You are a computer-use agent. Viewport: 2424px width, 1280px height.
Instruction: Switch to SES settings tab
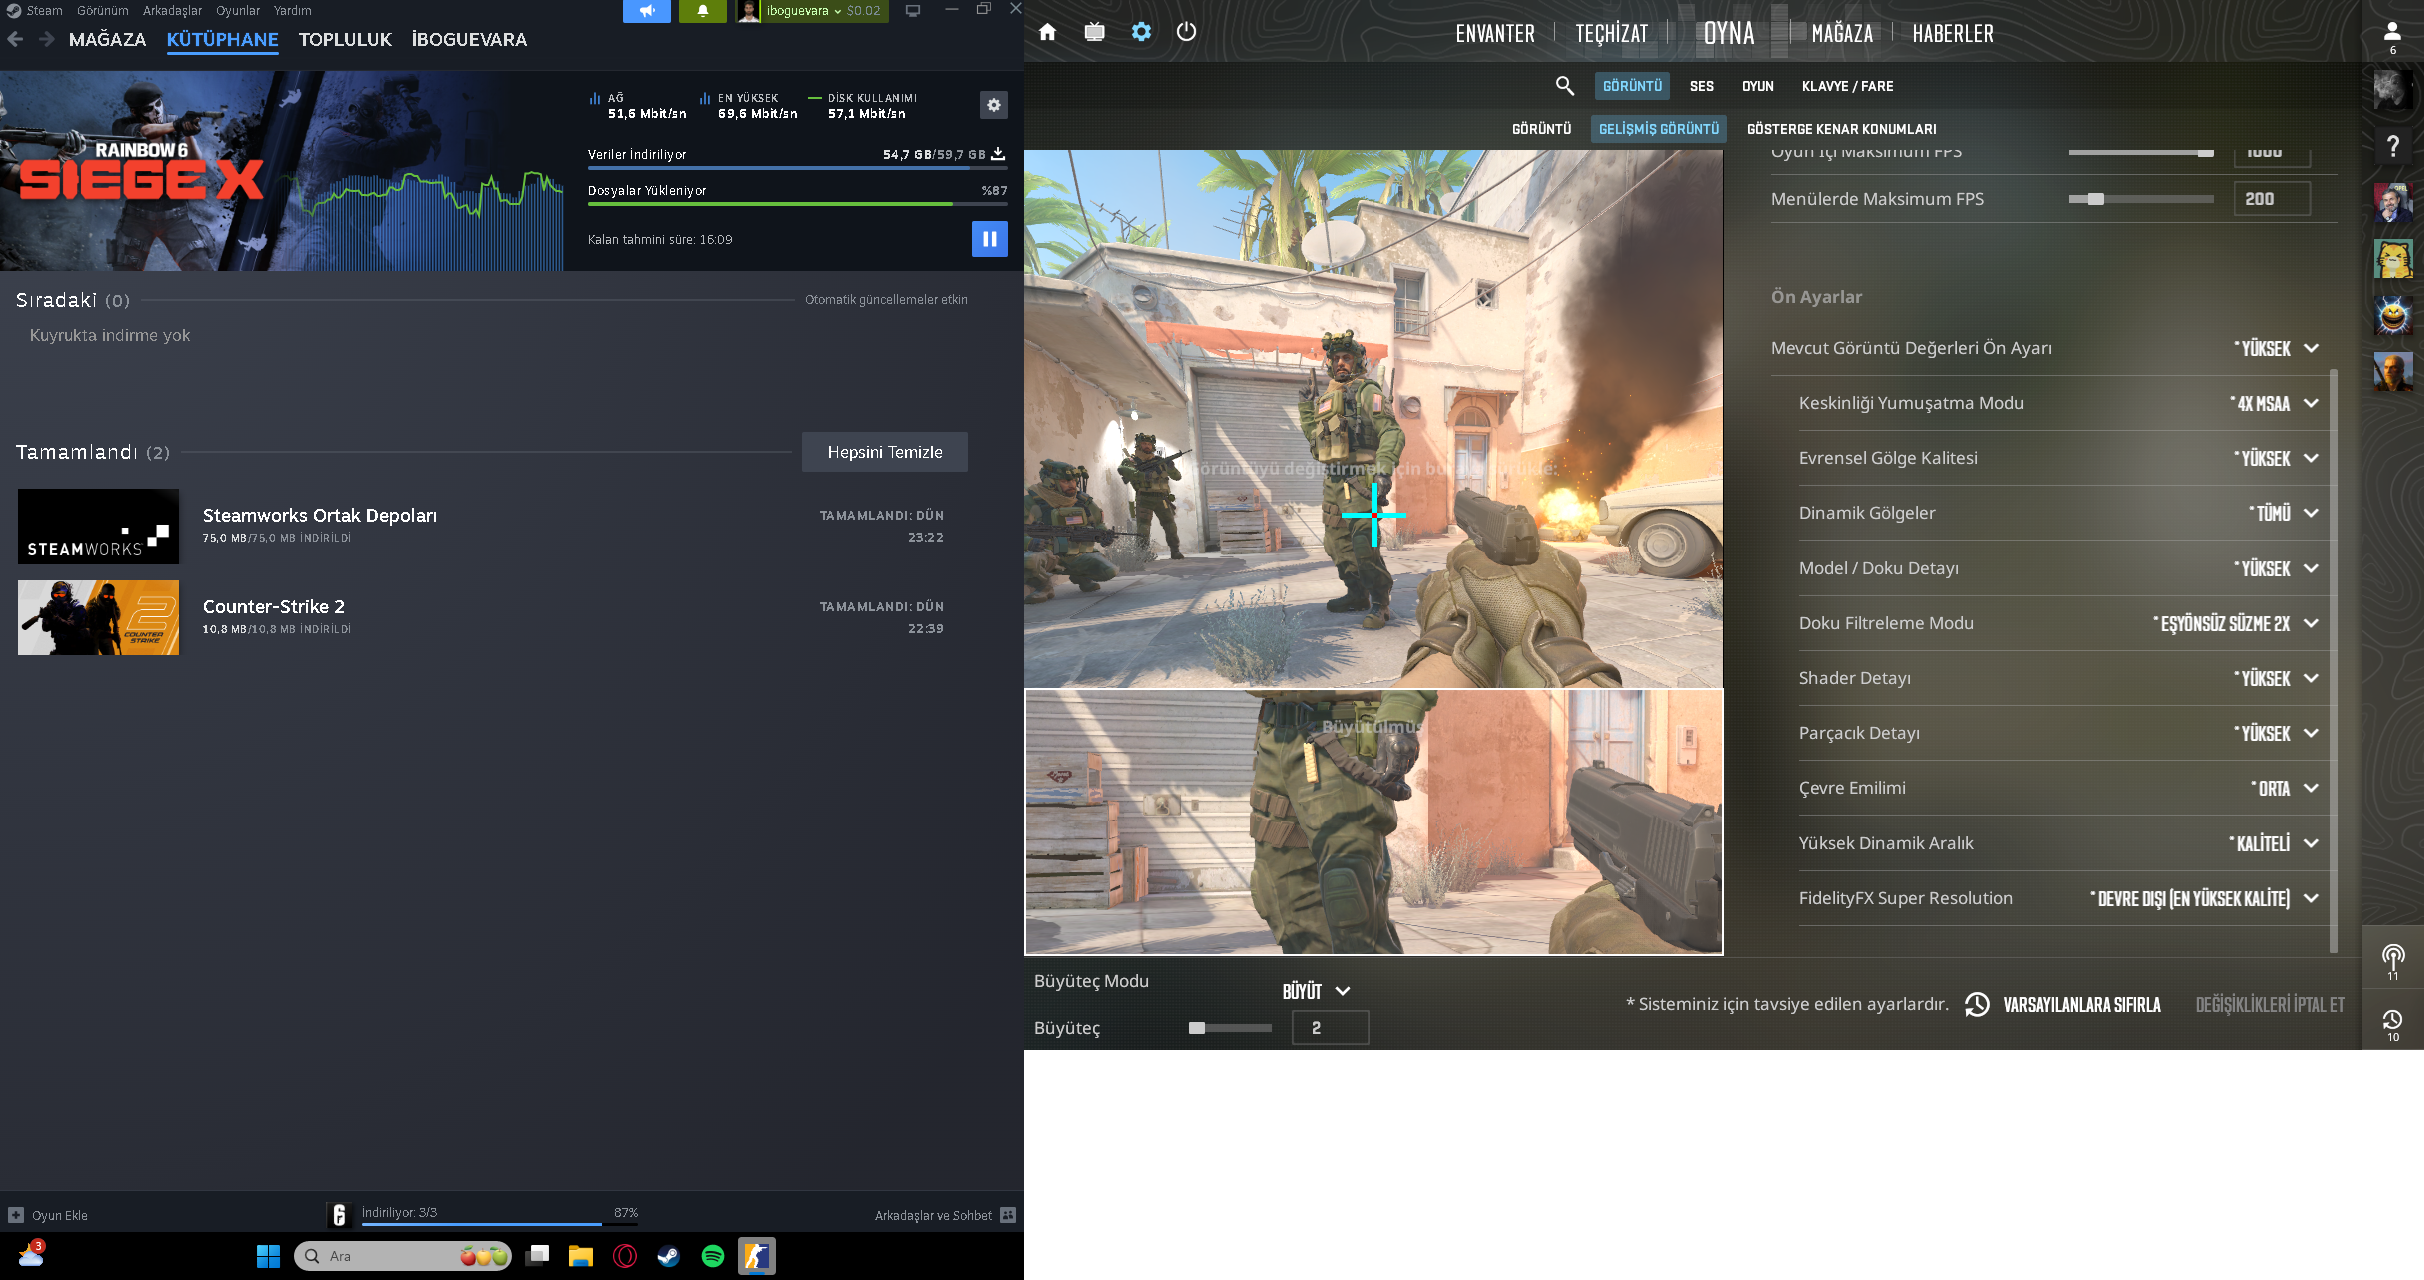[x=1701, y=86]
